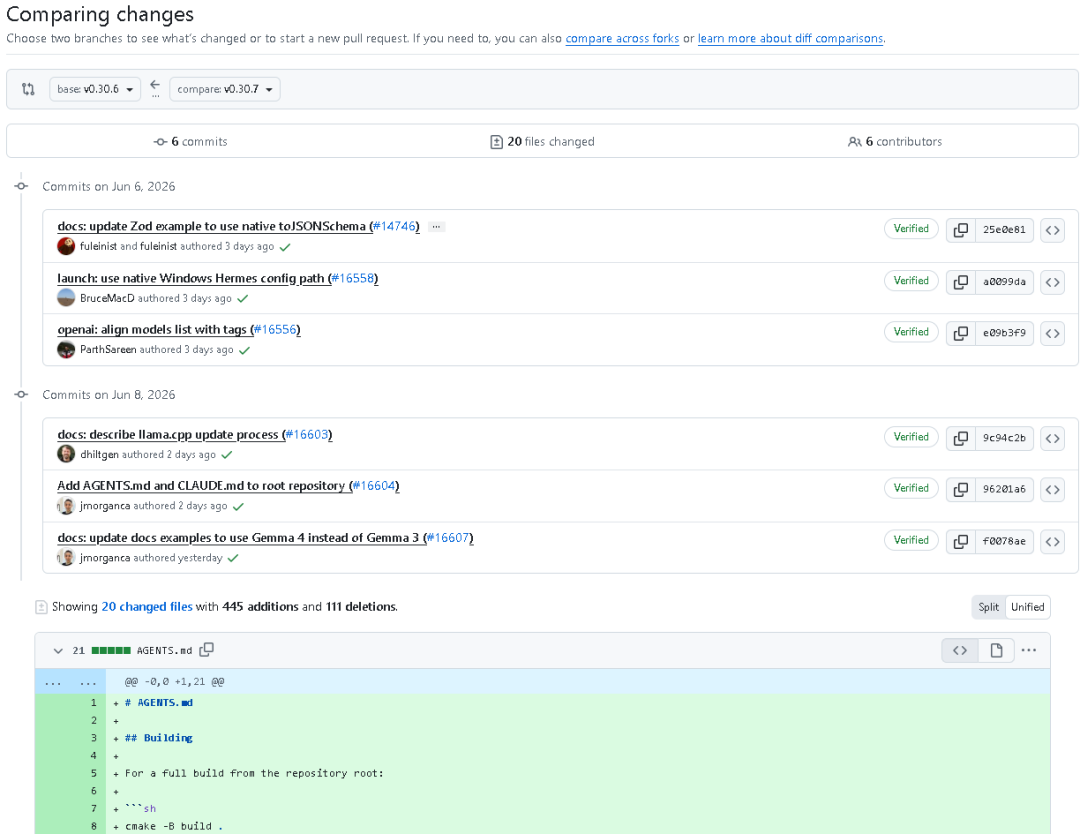Screen dimensions: 1080x834
Task: Open the compare across forks link
Action: [622, 39]
